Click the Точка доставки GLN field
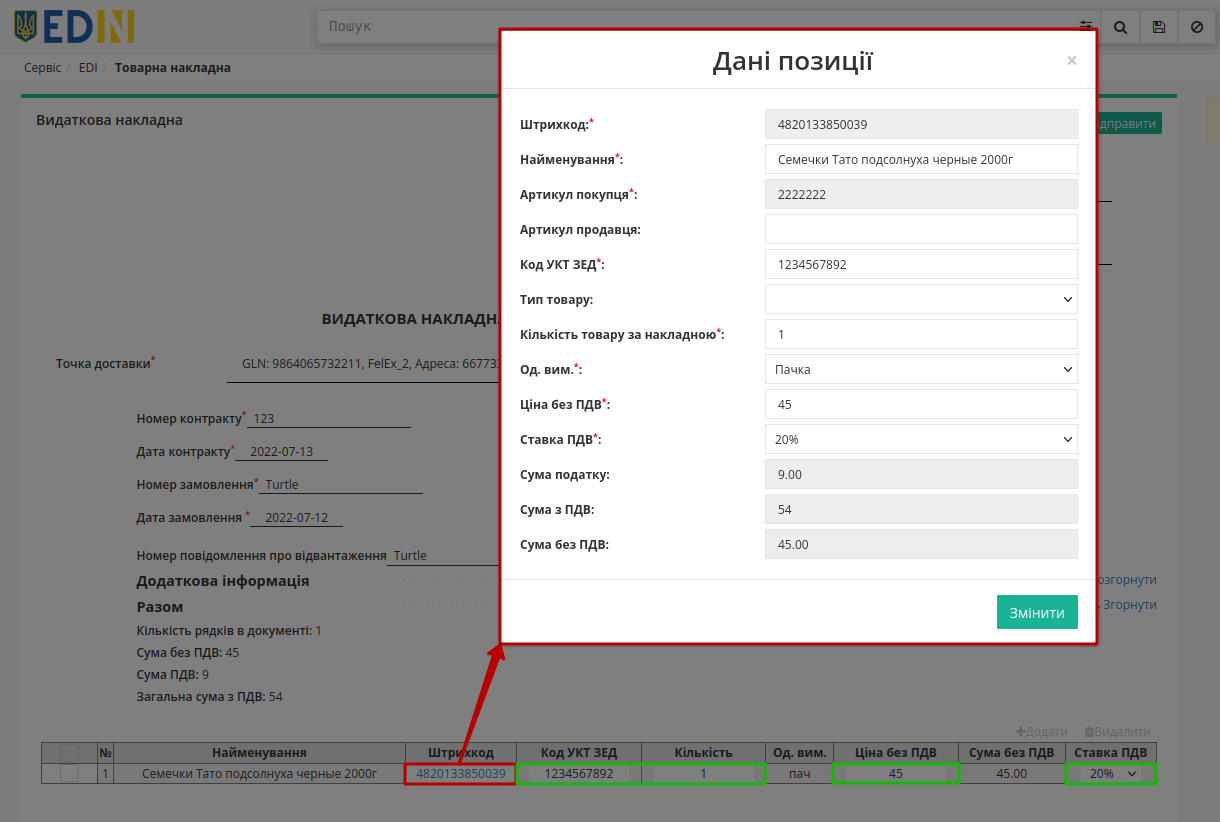The height and width of the screenshot is (822, 1220). (x=363, y=365)
